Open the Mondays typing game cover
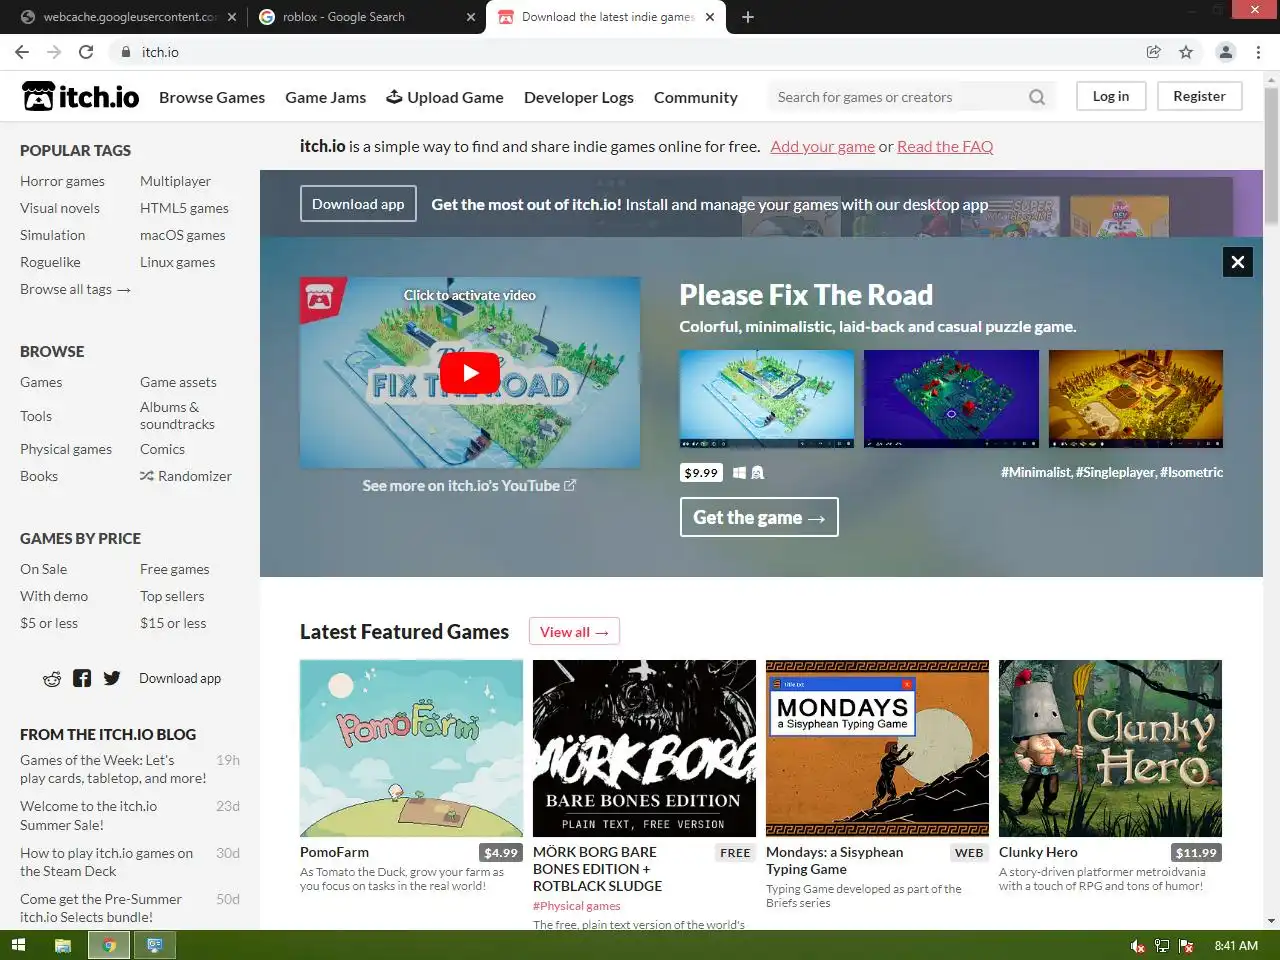The height and width of the screenshot is (960, 1280). coord(877,748)
